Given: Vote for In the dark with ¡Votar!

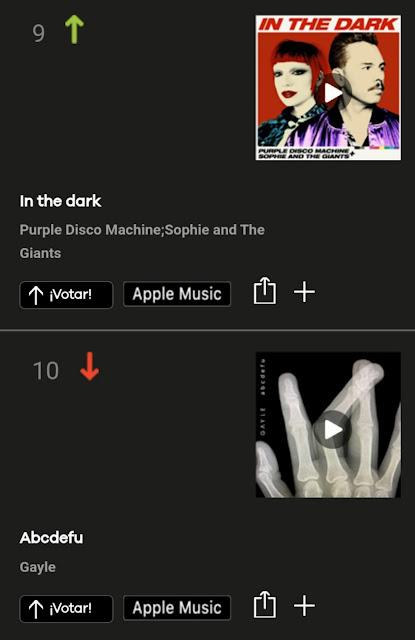Looking at the screenshot, I should [66, 295].
